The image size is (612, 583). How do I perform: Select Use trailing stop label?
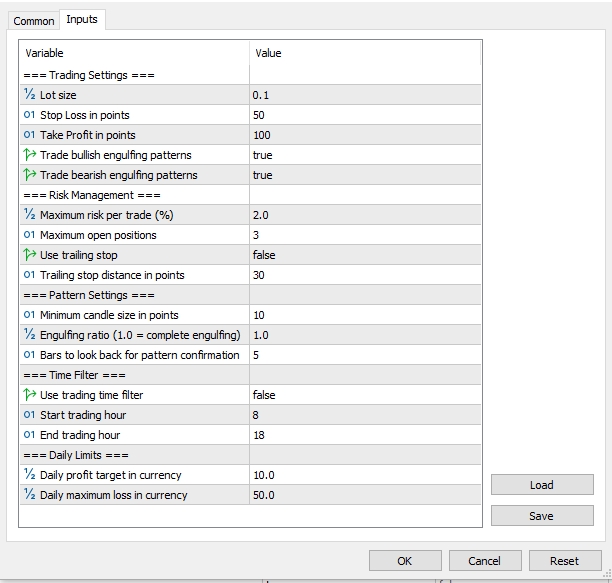[x=79, y=255]
